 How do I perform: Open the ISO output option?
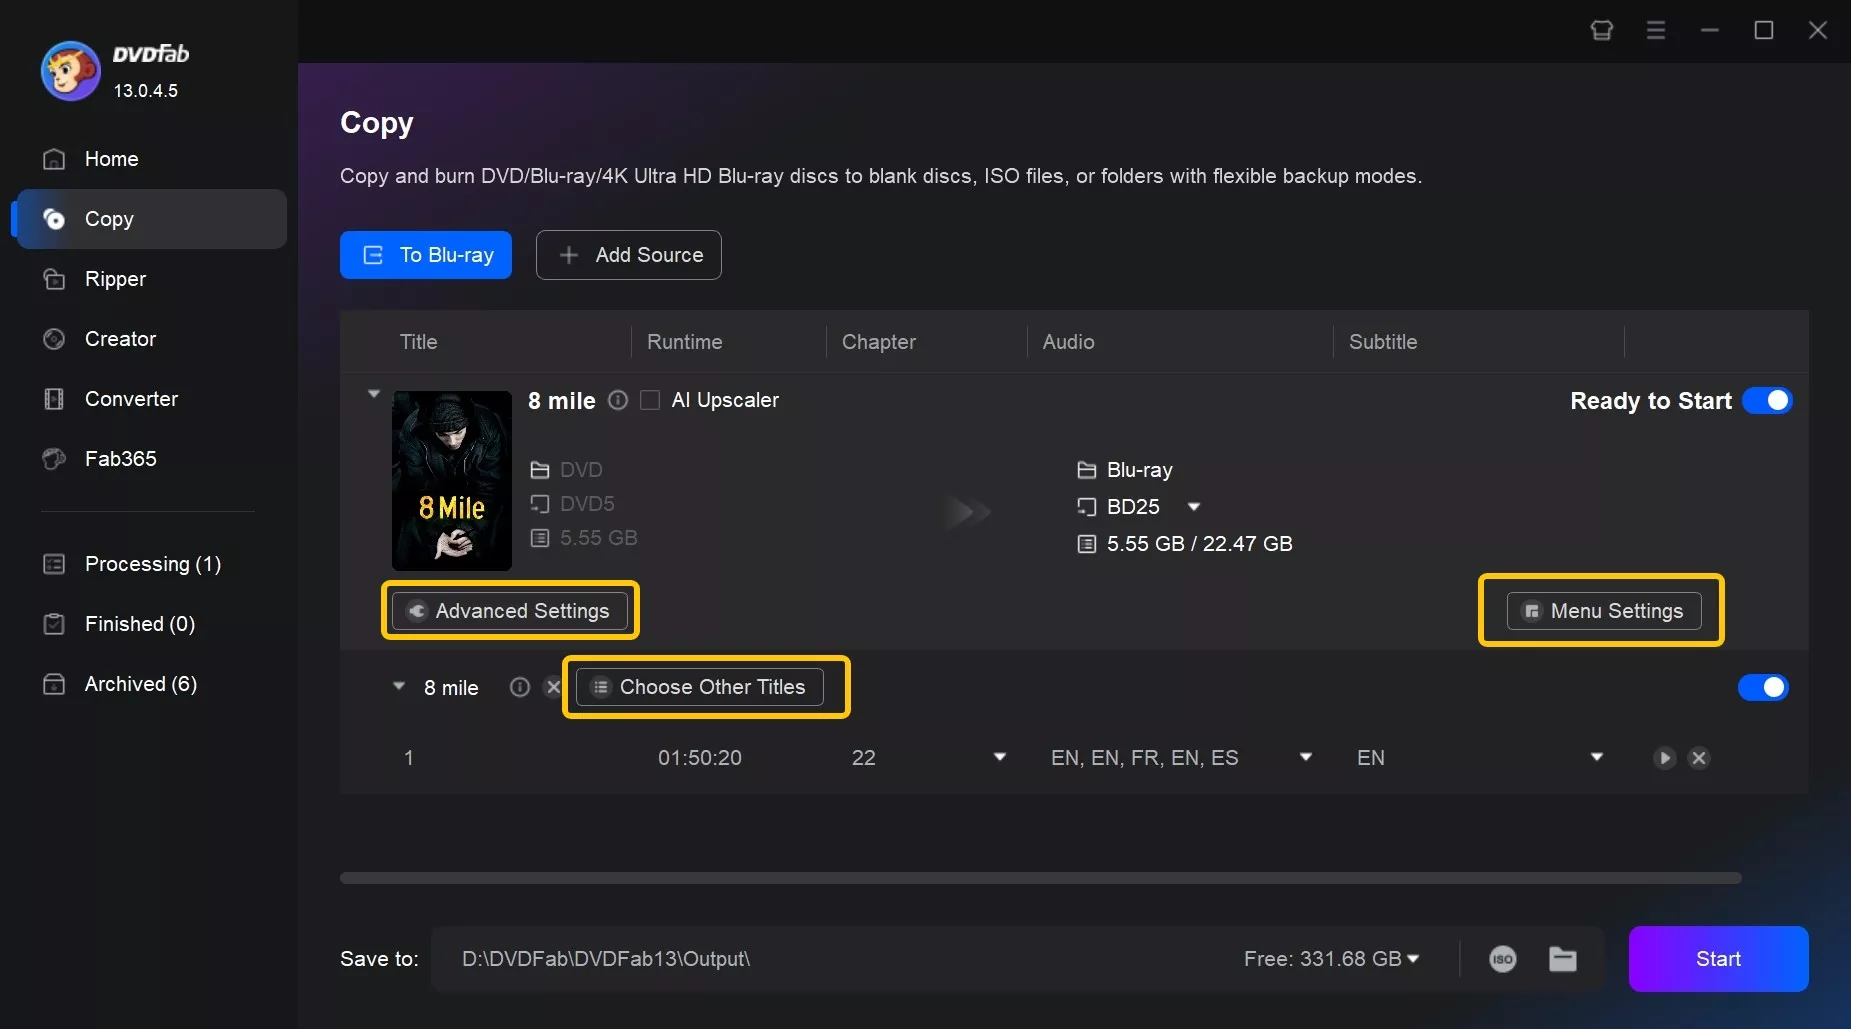1503,959
